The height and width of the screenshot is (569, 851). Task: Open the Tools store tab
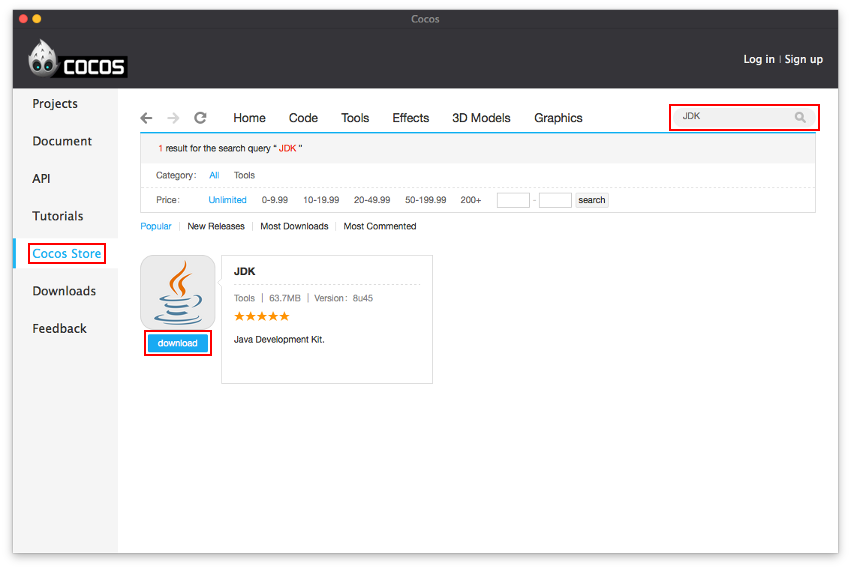coord(355,118)
